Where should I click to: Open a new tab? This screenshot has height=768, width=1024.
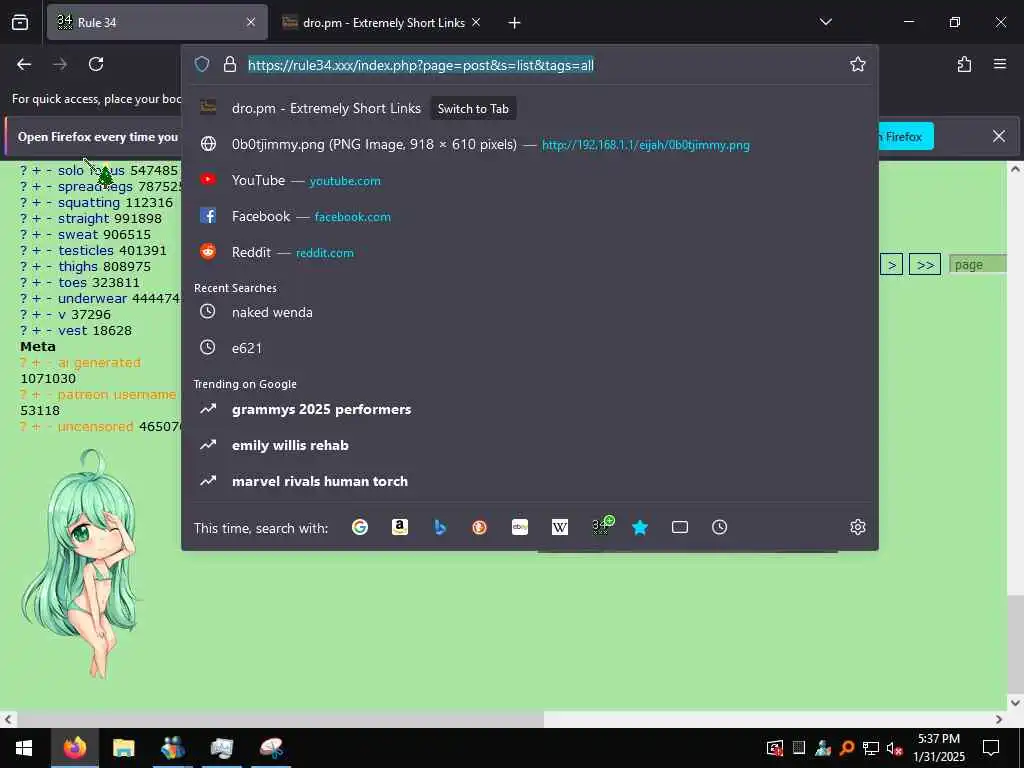click(514, 23)
